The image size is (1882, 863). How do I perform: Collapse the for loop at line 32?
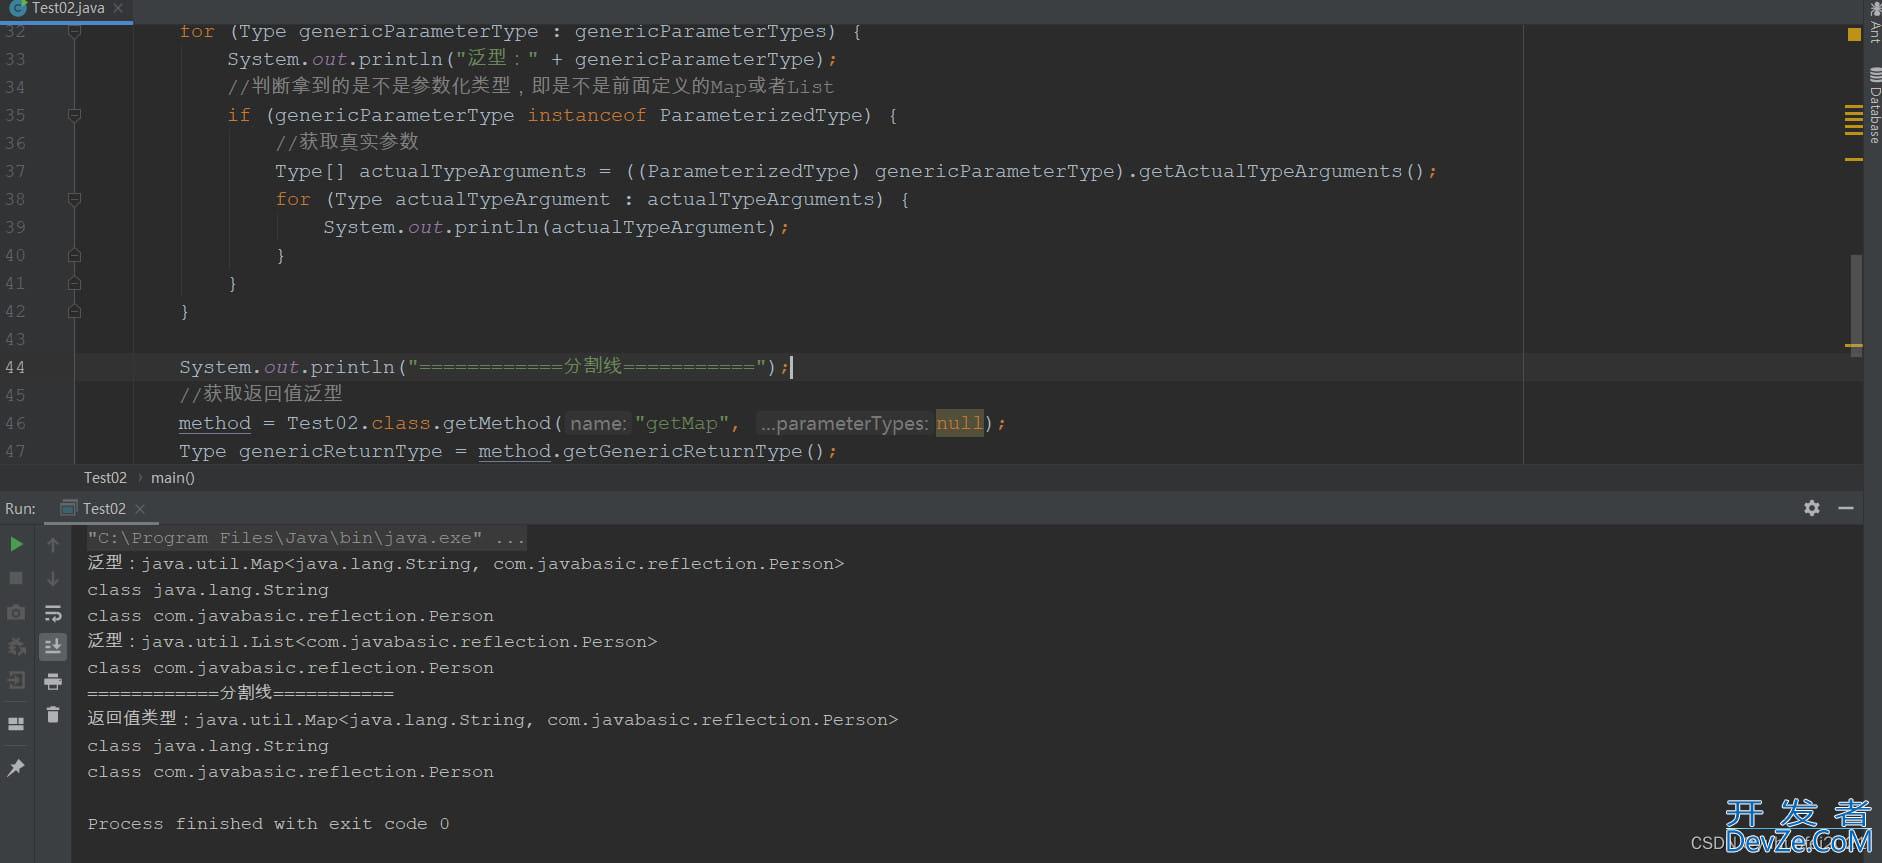tap(74, 31)
